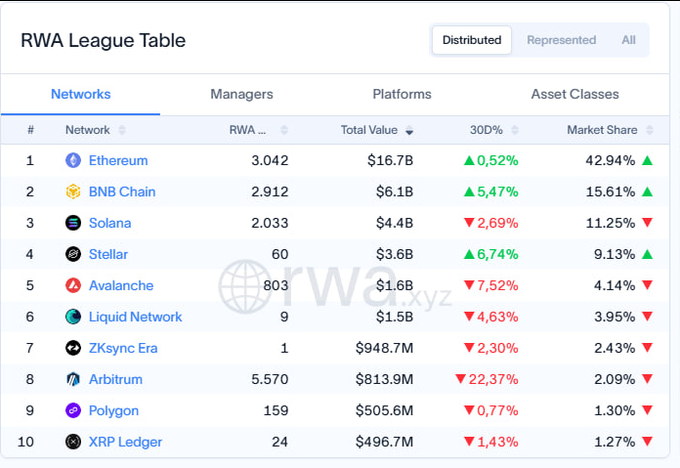
Task: Click the BNB Chain logo icon
Action: [x=73, y=192]
